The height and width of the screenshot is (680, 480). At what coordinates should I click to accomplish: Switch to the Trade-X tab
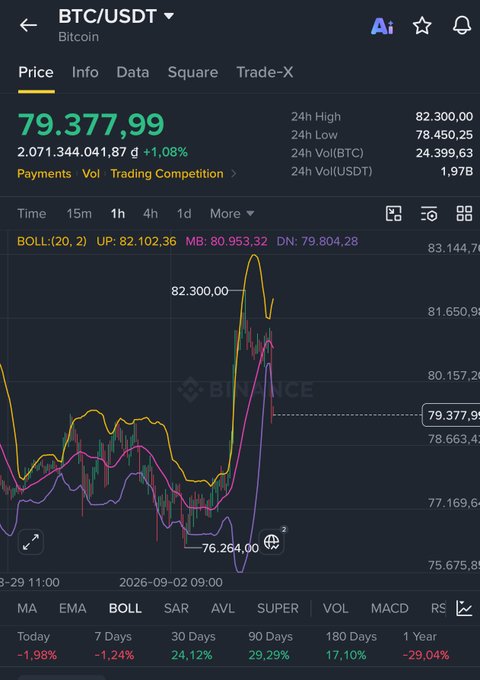tap(264, 72)
